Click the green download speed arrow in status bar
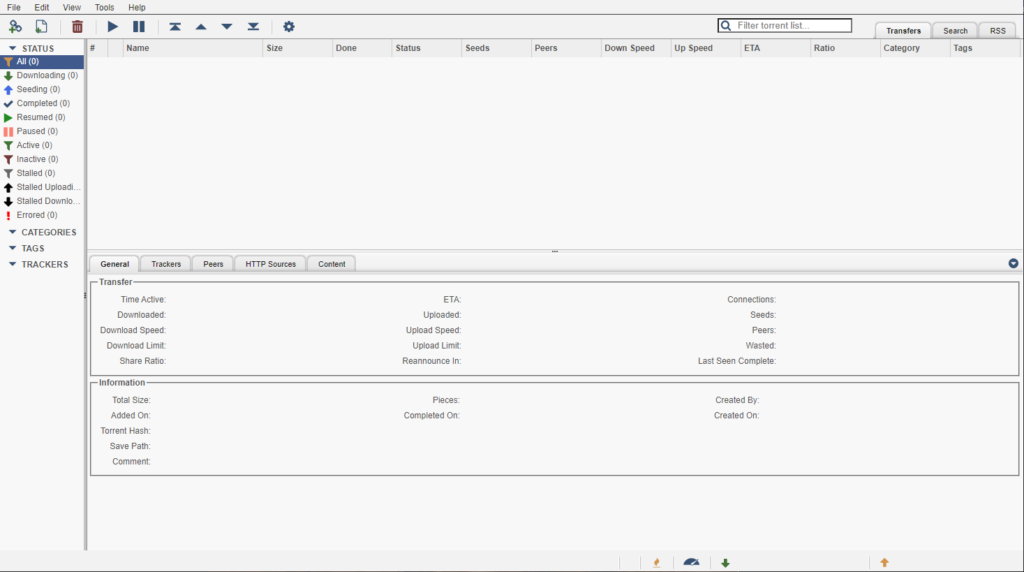Image resolution: width=1024 pixels, height=572 pixels. tap(725, 562)
